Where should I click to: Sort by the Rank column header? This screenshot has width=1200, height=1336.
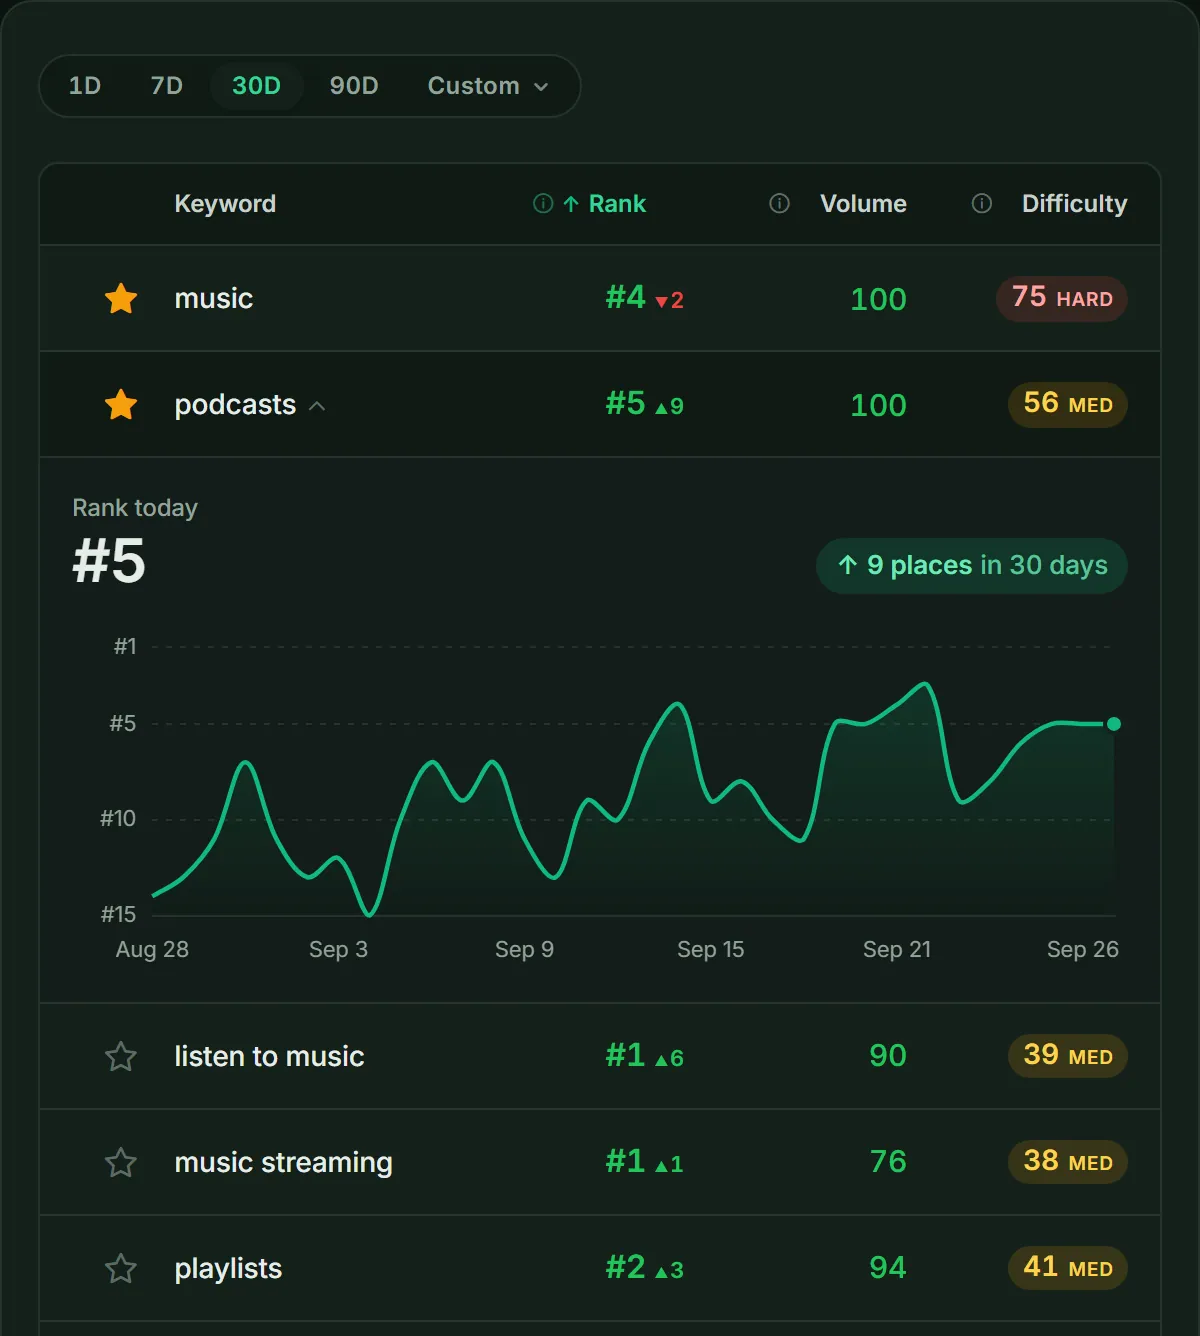(617, 204)
